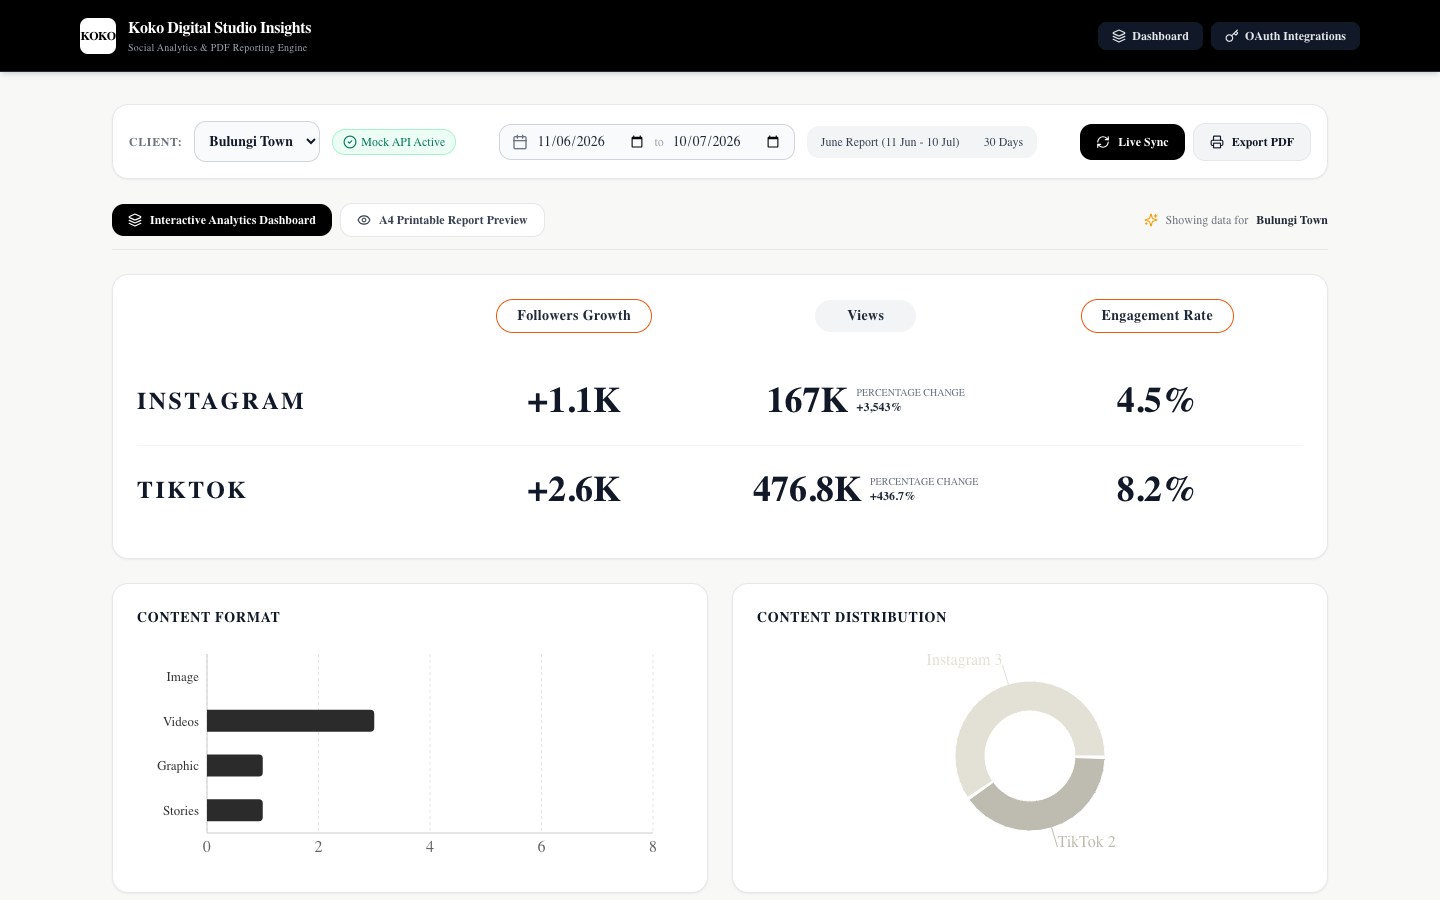Select the Views metric pill
Screen dimensions: 1440x900
click(865, 316)
